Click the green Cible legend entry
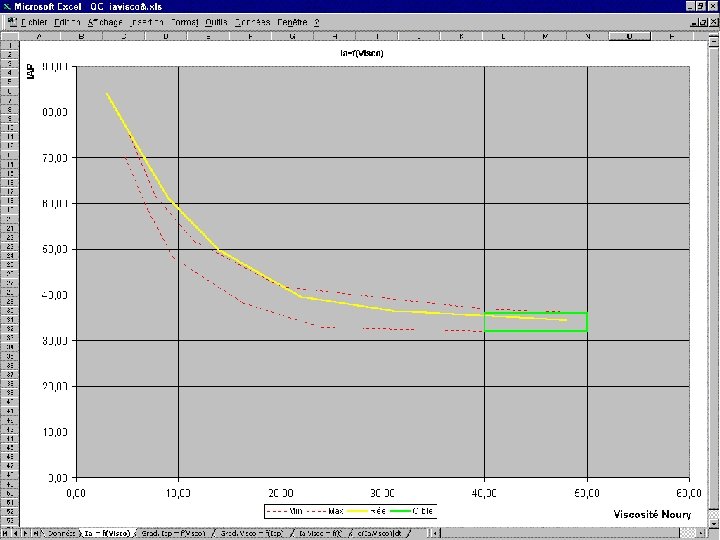The height and width of the screenshot is (540, 720). click(x=411, y=511)
